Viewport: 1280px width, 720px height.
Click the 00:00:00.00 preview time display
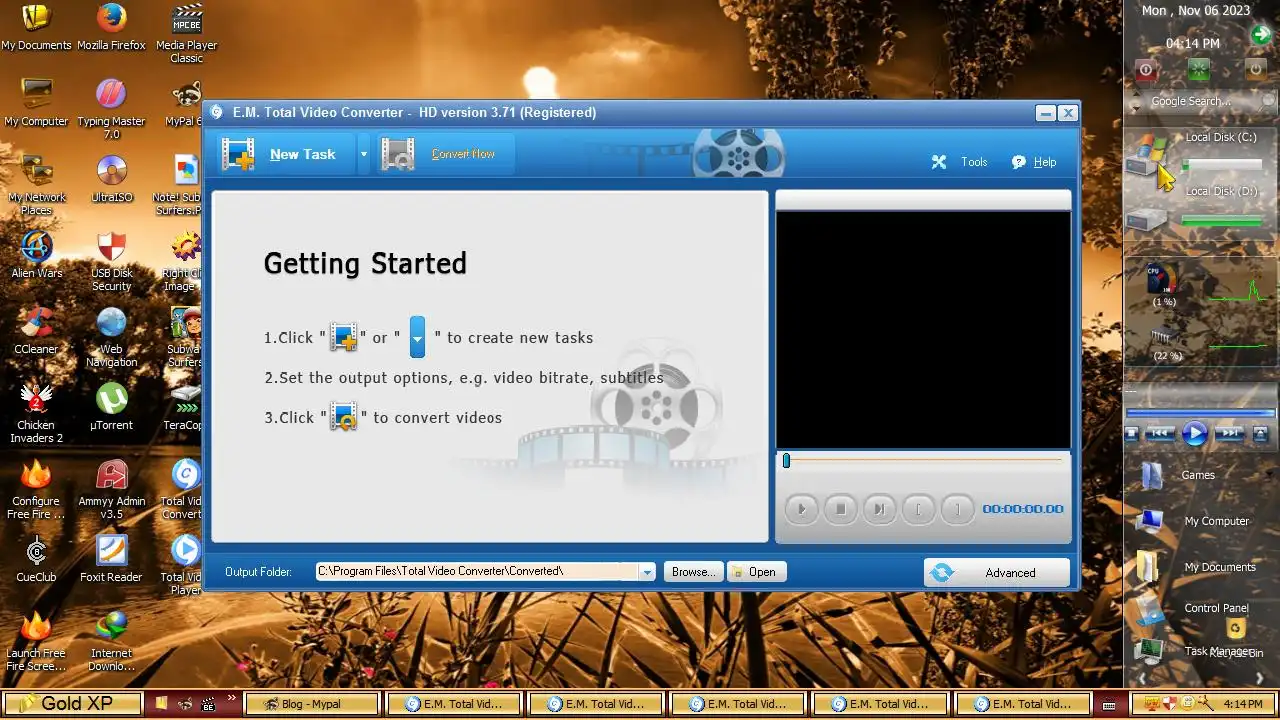[x=1023, y=509]
